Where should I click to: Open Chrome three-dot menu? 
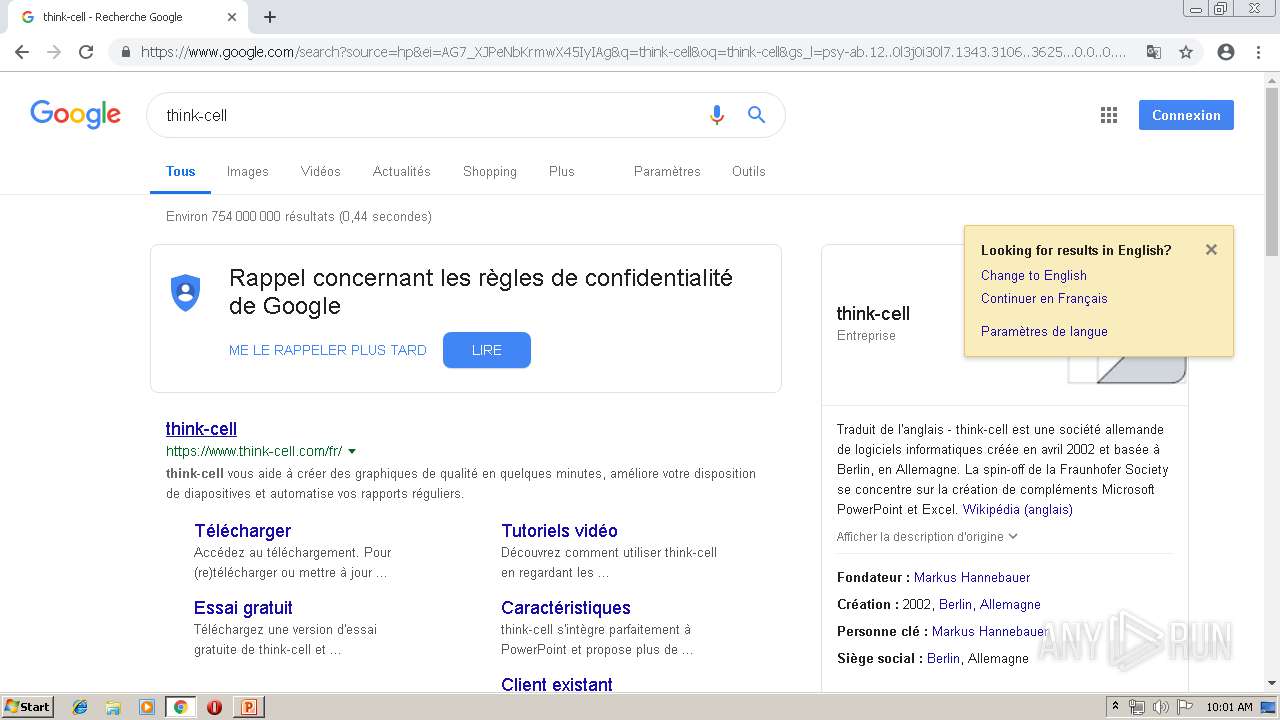[x=1258, y=52]
